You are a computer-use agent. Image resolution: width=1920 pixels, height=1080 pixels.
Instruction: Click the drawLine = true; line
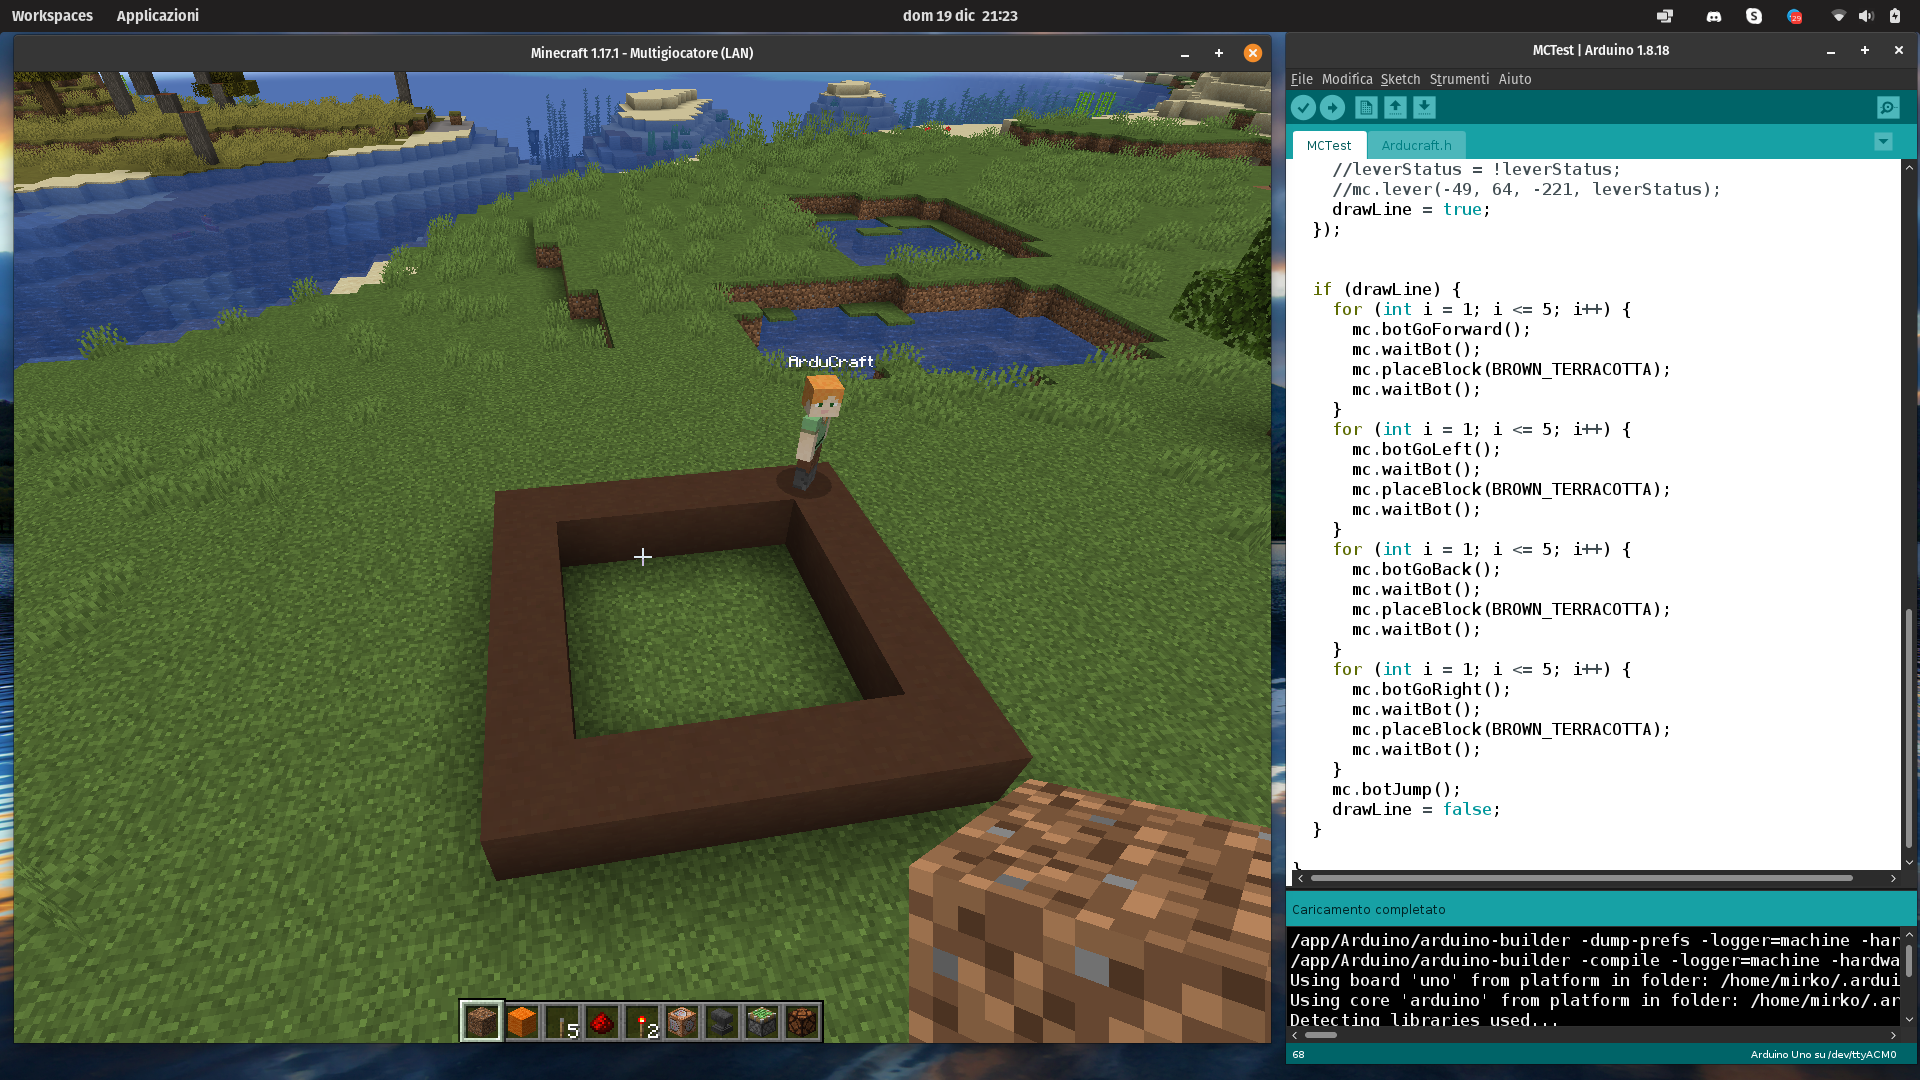pos(1411,209)
